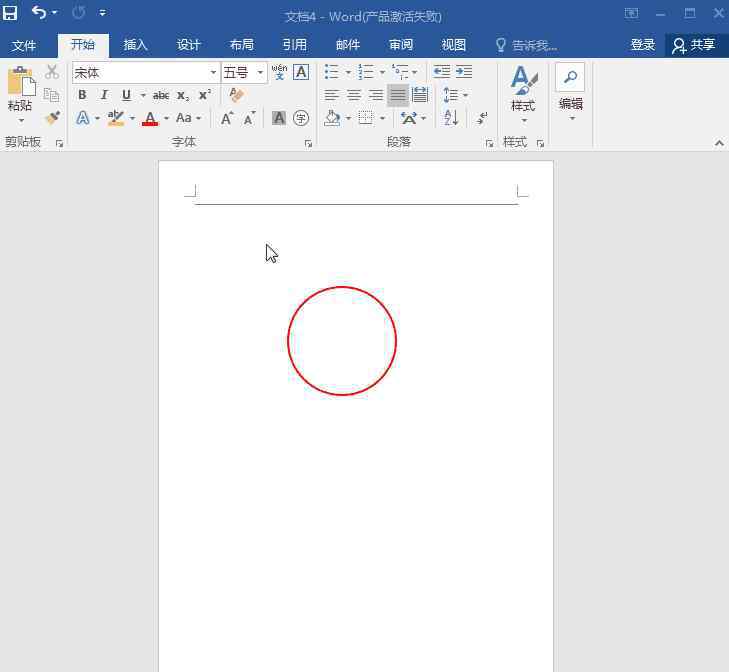Undo the last action
729x672 pixels.
[x=39, y=13]
